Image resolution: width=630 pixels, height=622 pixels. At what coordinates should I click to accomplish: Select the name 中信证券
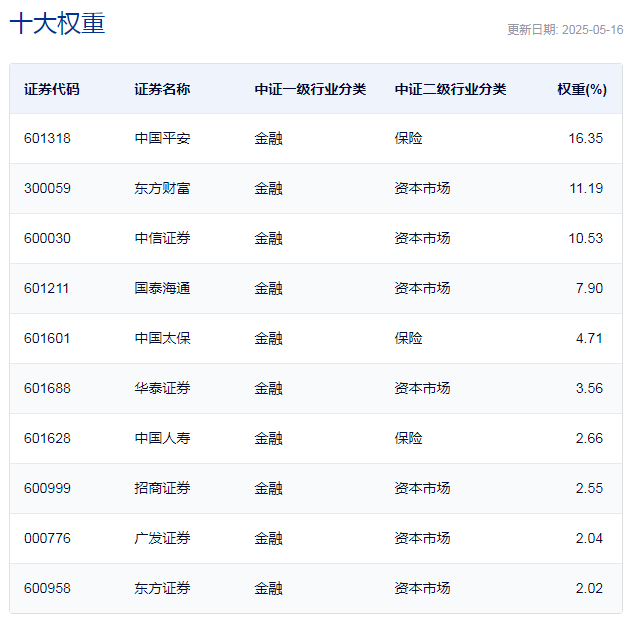coord(162,238)
